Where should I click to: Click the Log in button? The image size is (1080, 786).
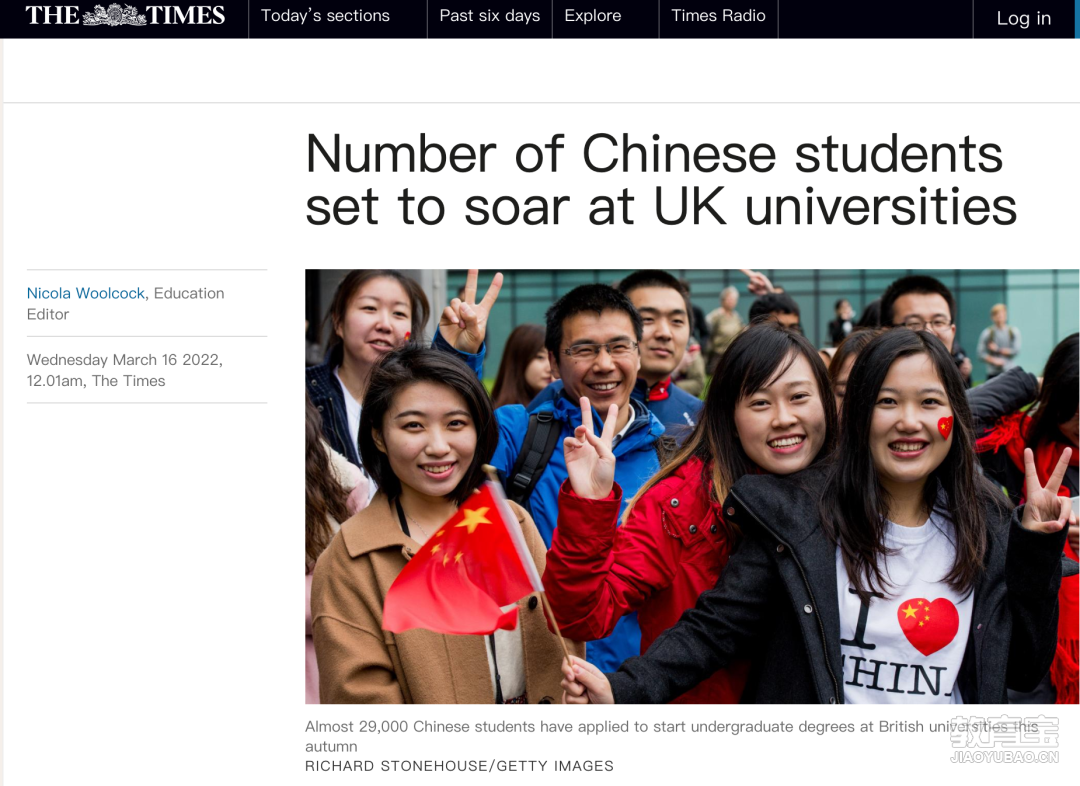tap(1024, 19)
